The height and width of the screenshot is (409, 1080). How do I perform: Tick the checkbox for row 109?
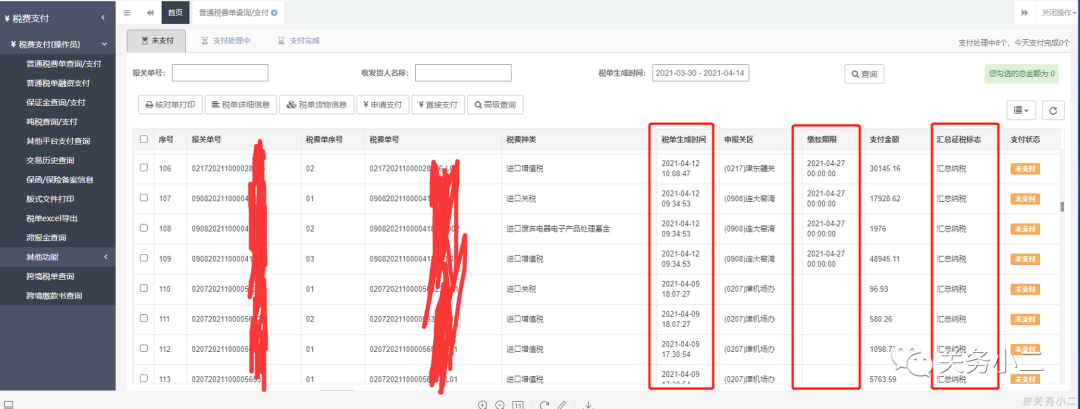click(143, 258)
